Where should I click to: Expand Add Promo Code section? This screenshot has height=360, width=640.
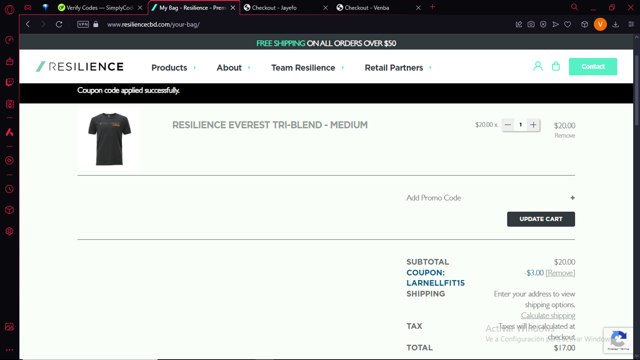pos(490,198)
